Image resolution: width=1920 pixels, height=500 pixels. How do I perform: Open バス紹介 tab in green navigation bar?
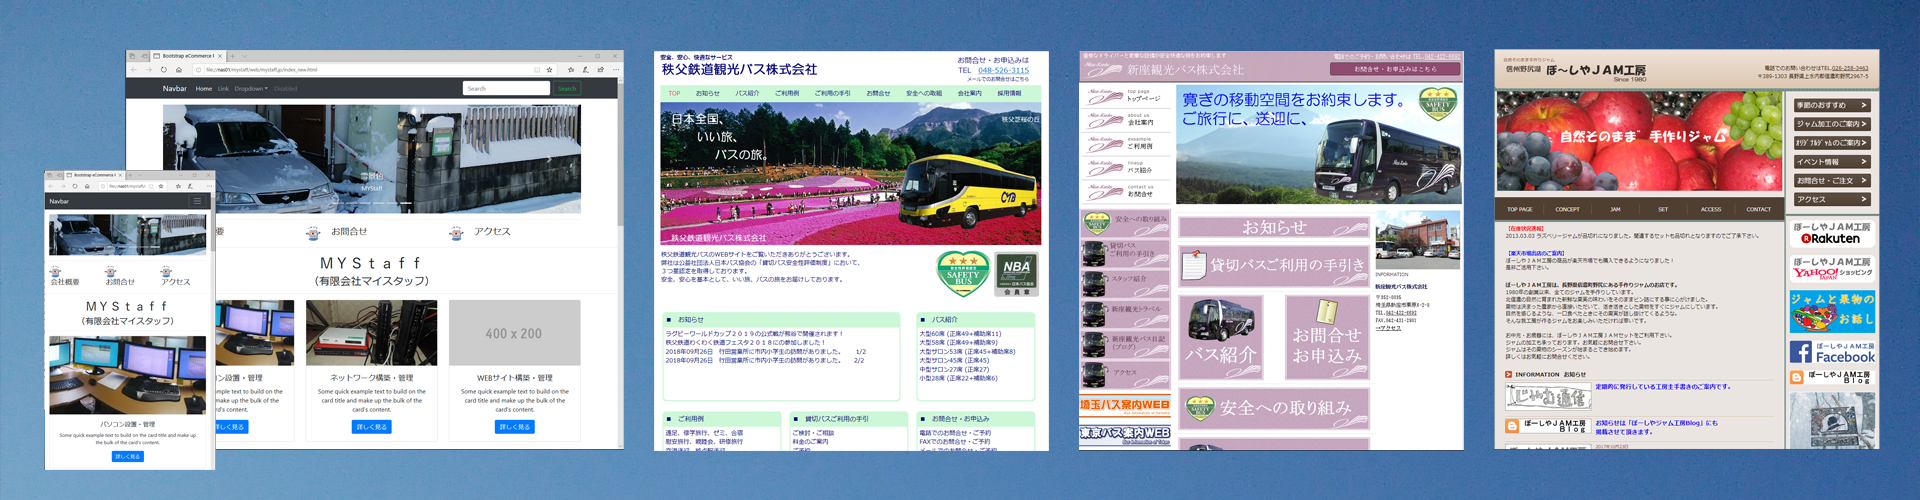747,93
